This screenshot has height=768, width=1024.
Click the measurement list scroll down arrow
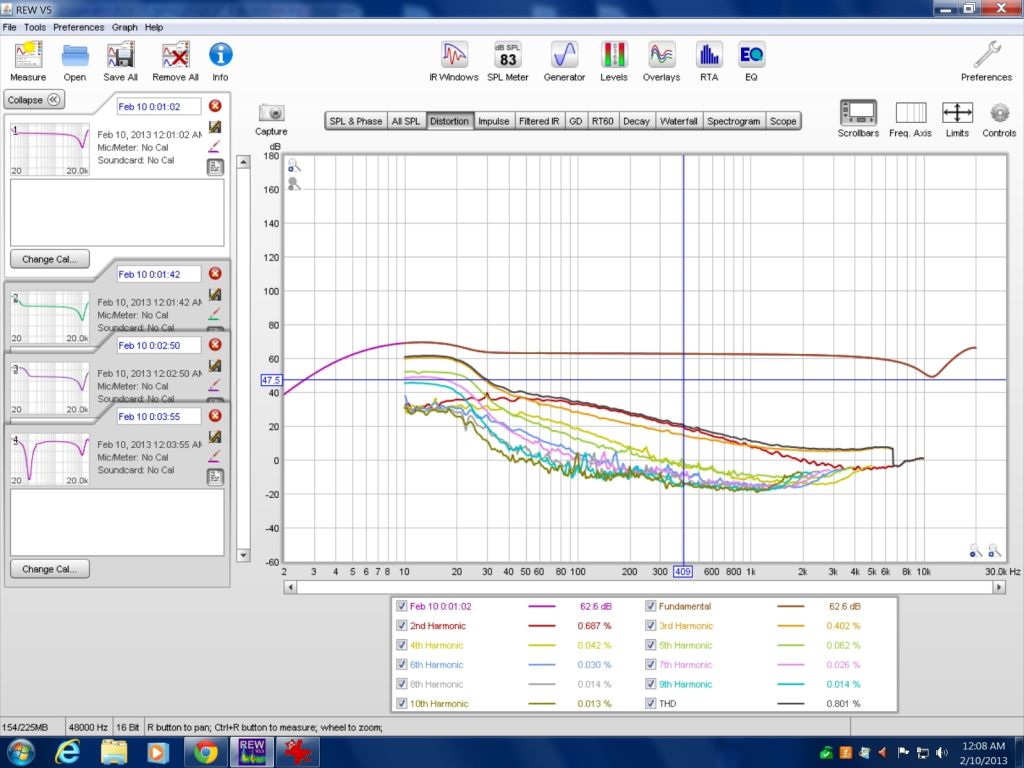coord(243,555)
